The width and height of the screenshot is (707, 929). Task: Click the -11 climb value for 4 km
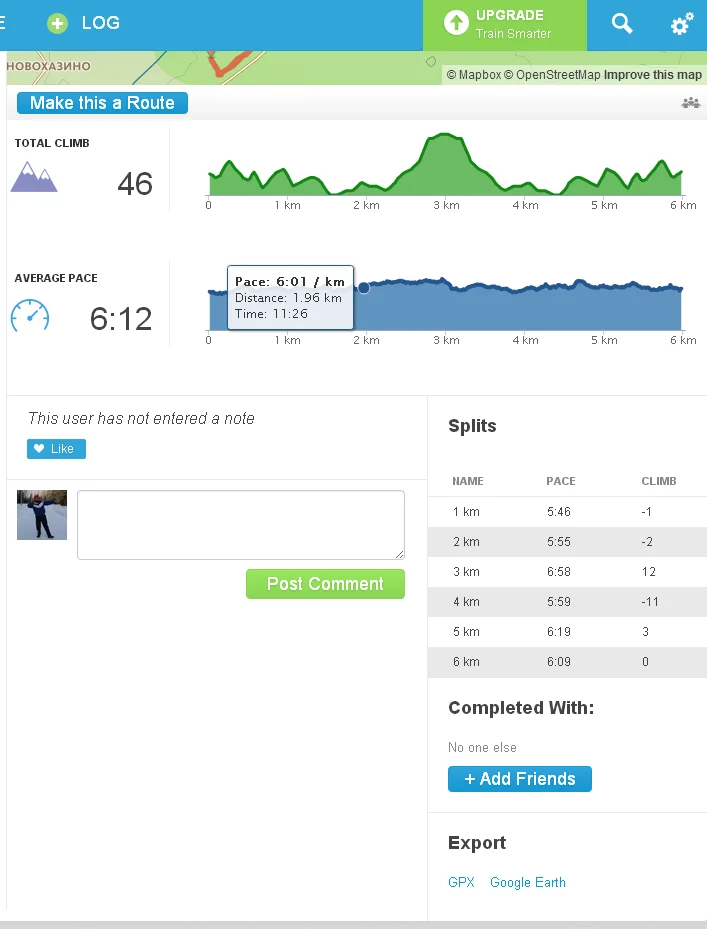tap(650, 602)
